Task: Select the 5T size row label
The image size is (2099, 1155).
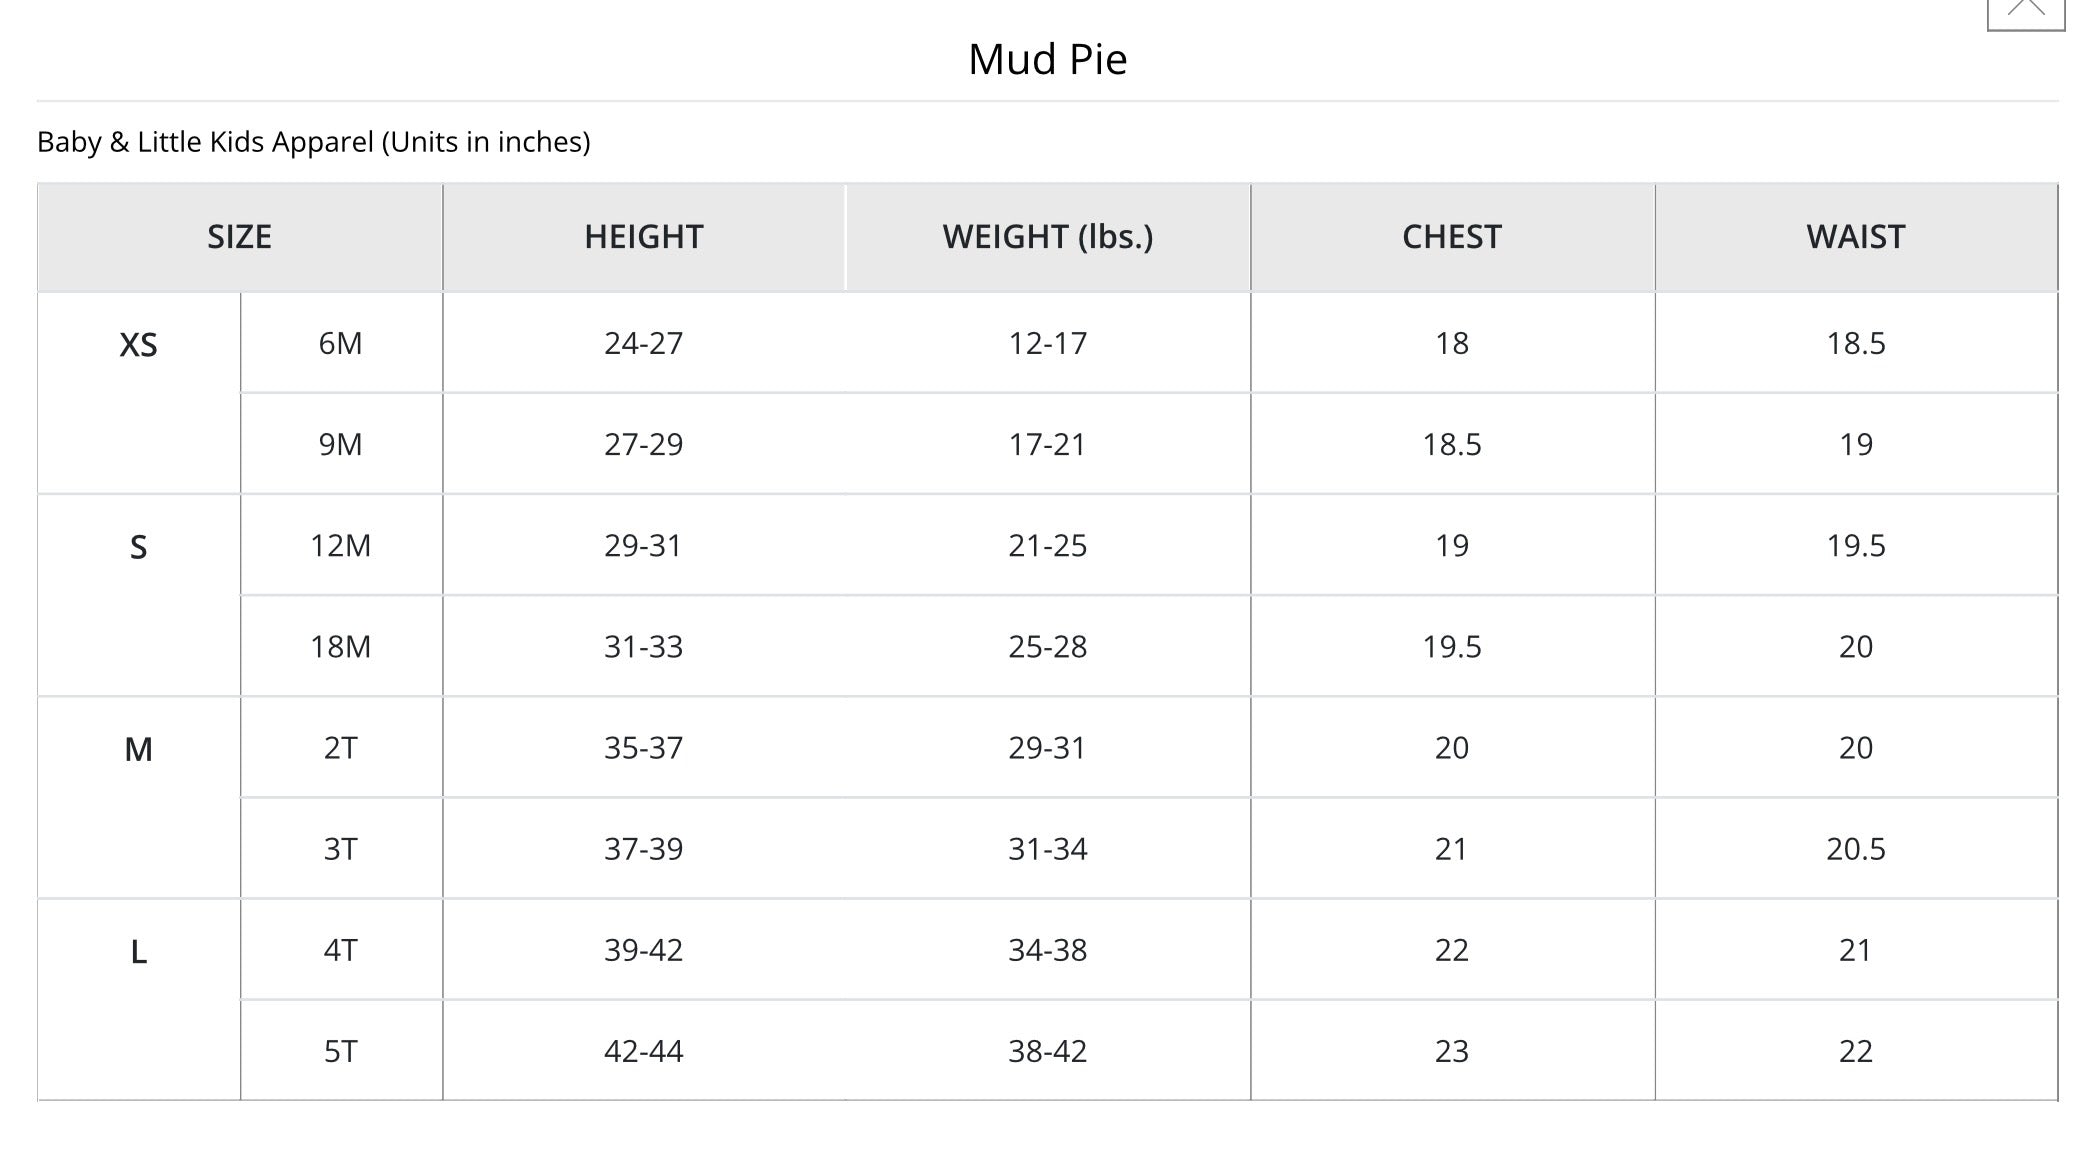Action: click(x=340, y=1051)
